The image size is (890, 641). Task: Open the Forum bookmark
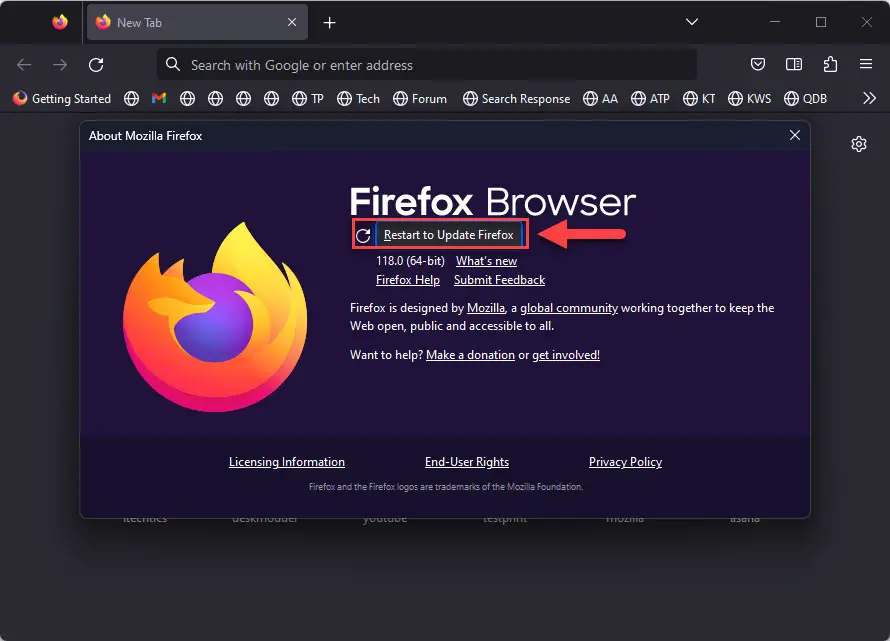click(420, 99)
